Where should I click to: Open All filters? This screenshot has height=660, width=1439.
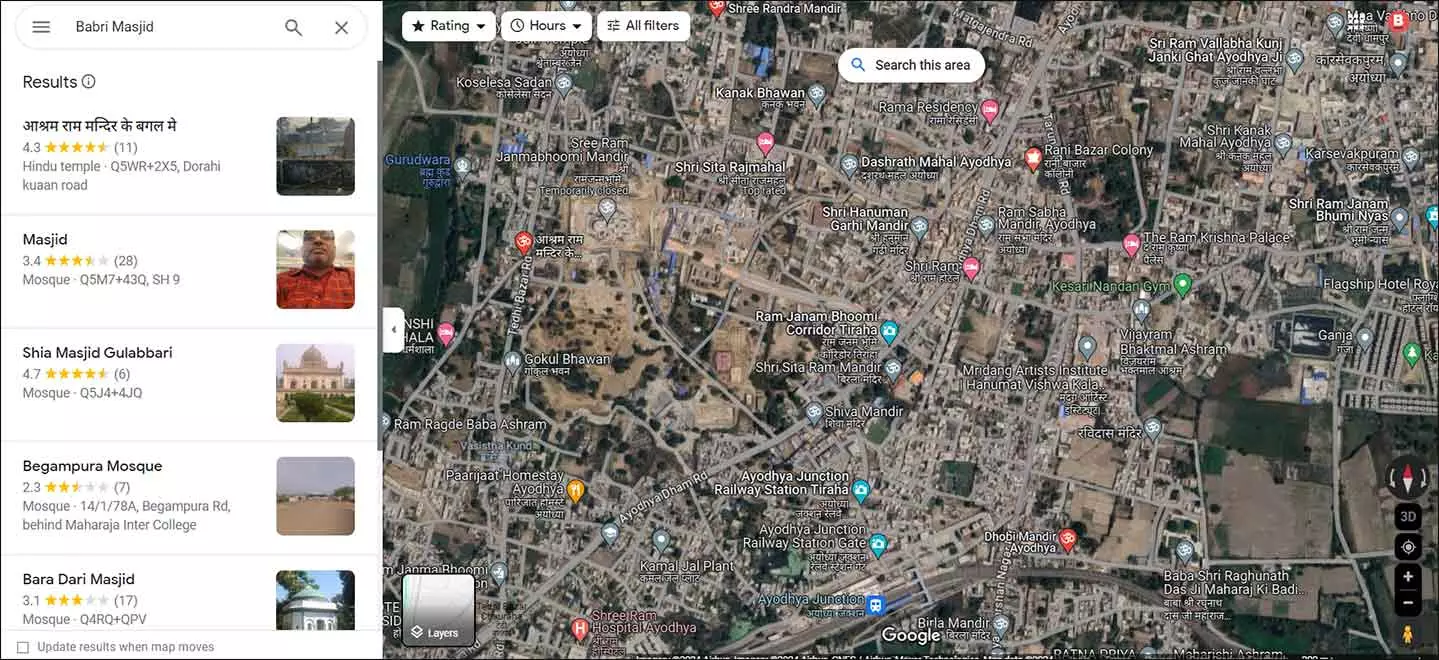tap(643, 26)
